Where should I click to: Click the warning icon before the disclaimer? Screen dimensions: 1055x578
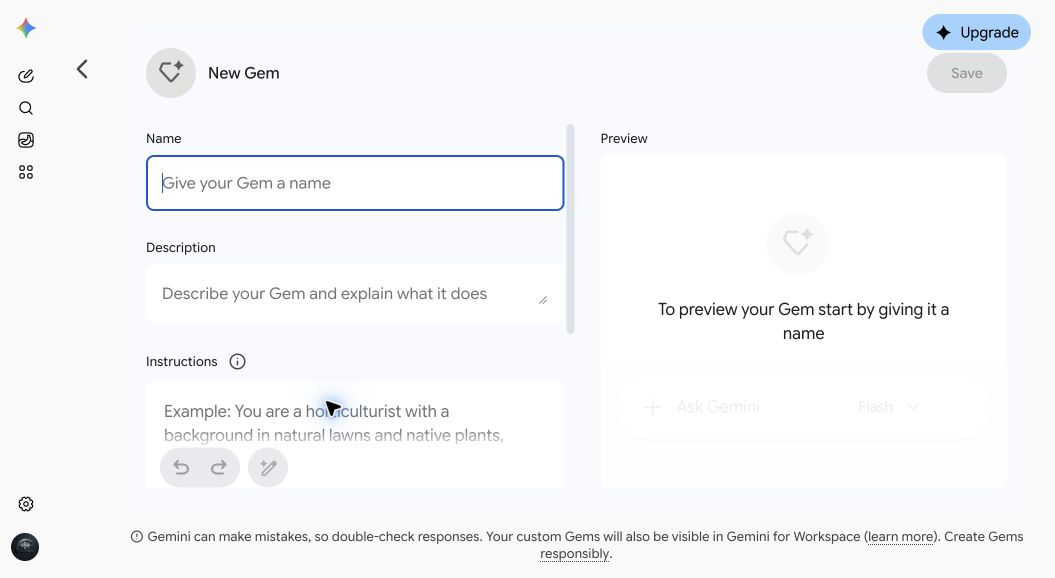[x=137, y=536]
